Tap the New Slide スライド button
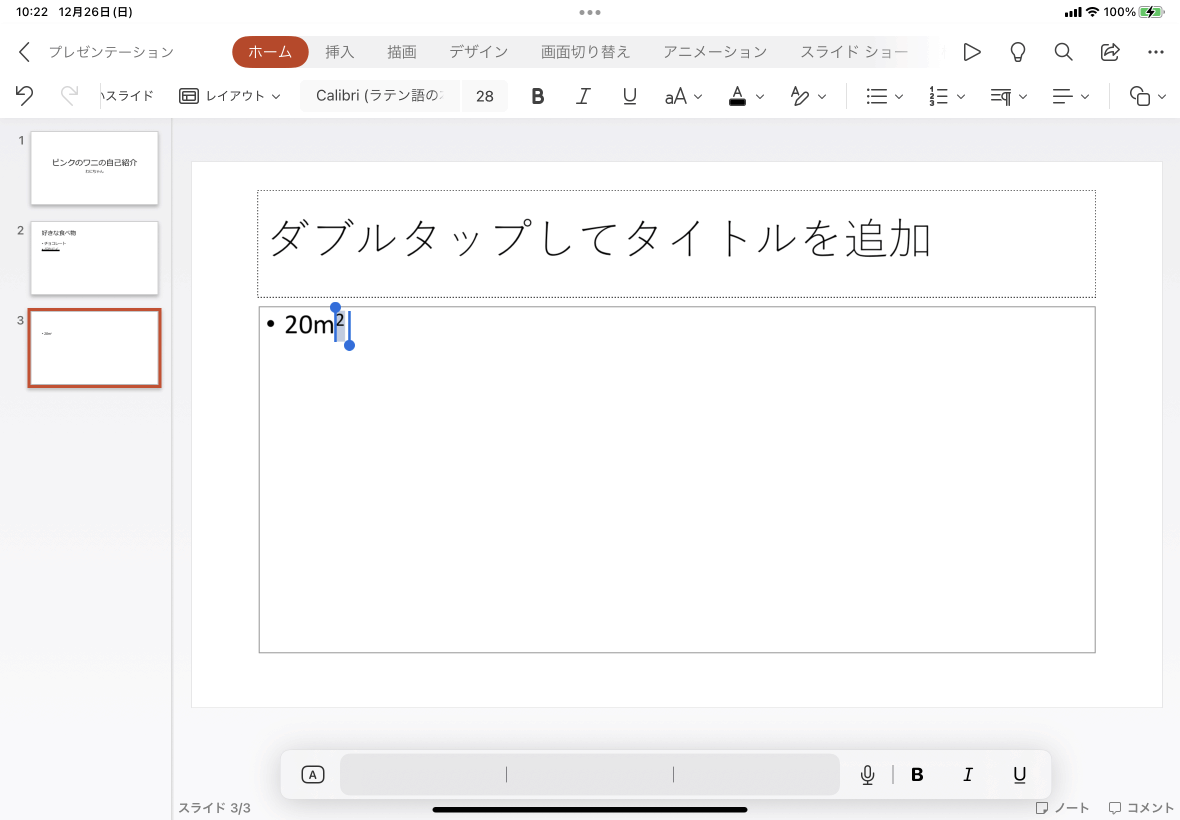This screenshot has height=820, width=1180. tap(127, 96)
